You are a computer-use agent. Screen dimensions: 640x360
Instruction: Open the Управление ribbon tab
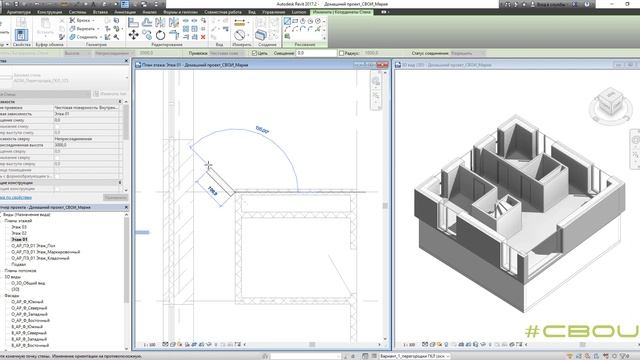273,12
